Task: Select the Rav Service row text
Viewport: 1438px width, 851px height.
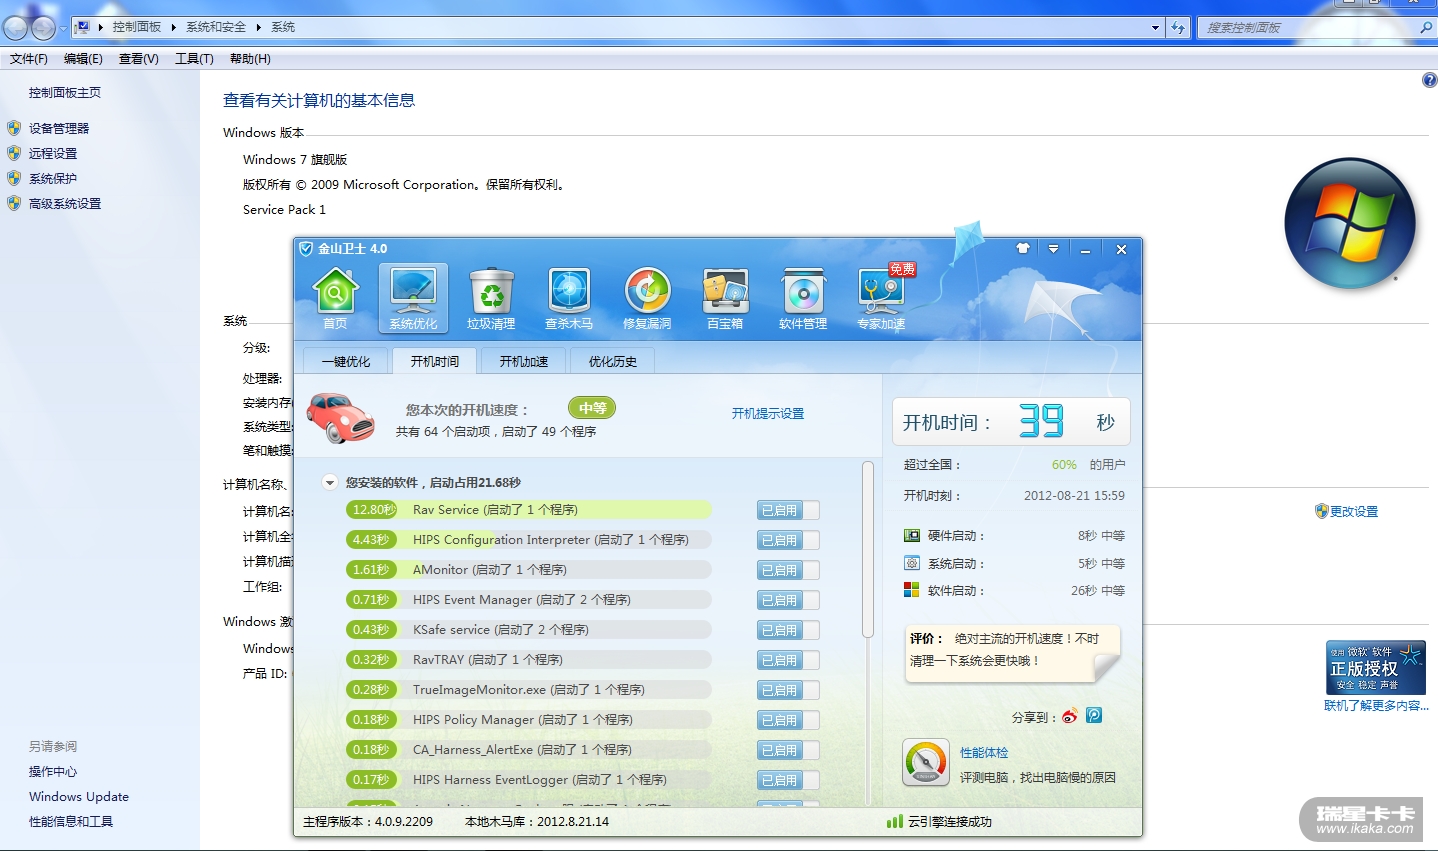Action: pos(495,510)
